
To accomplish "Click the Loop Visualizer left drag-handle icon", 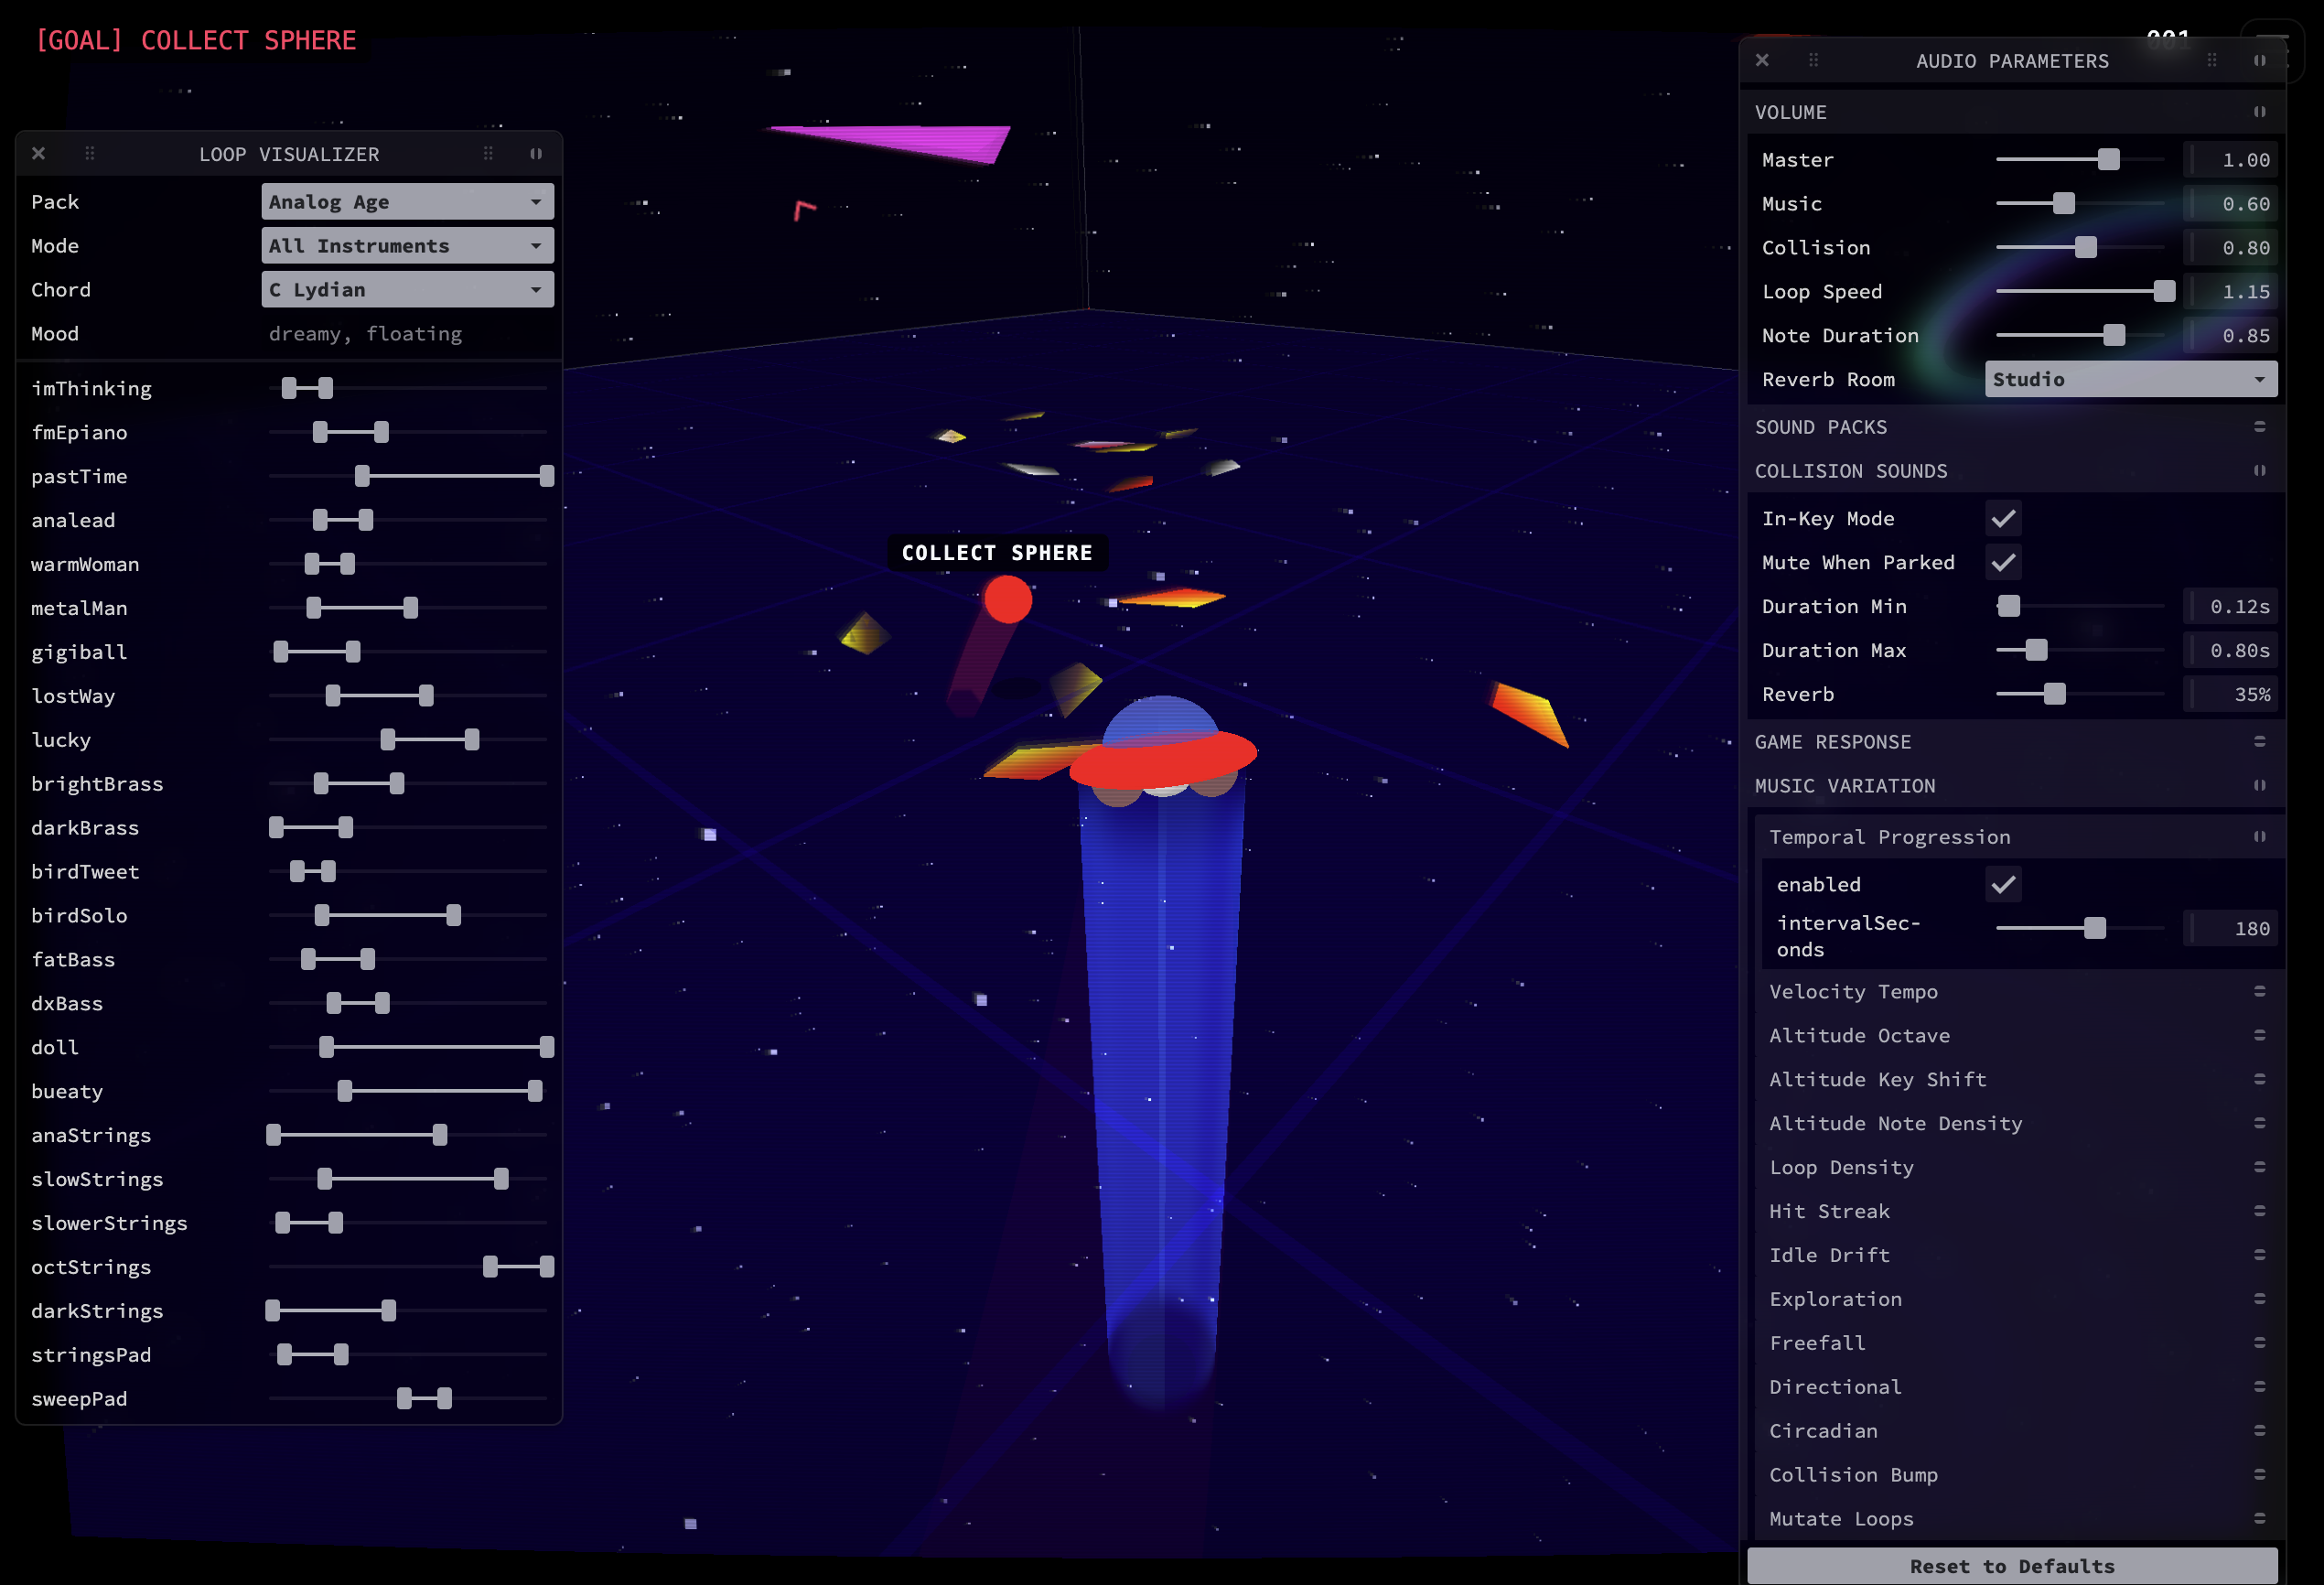I will (90, 154).
